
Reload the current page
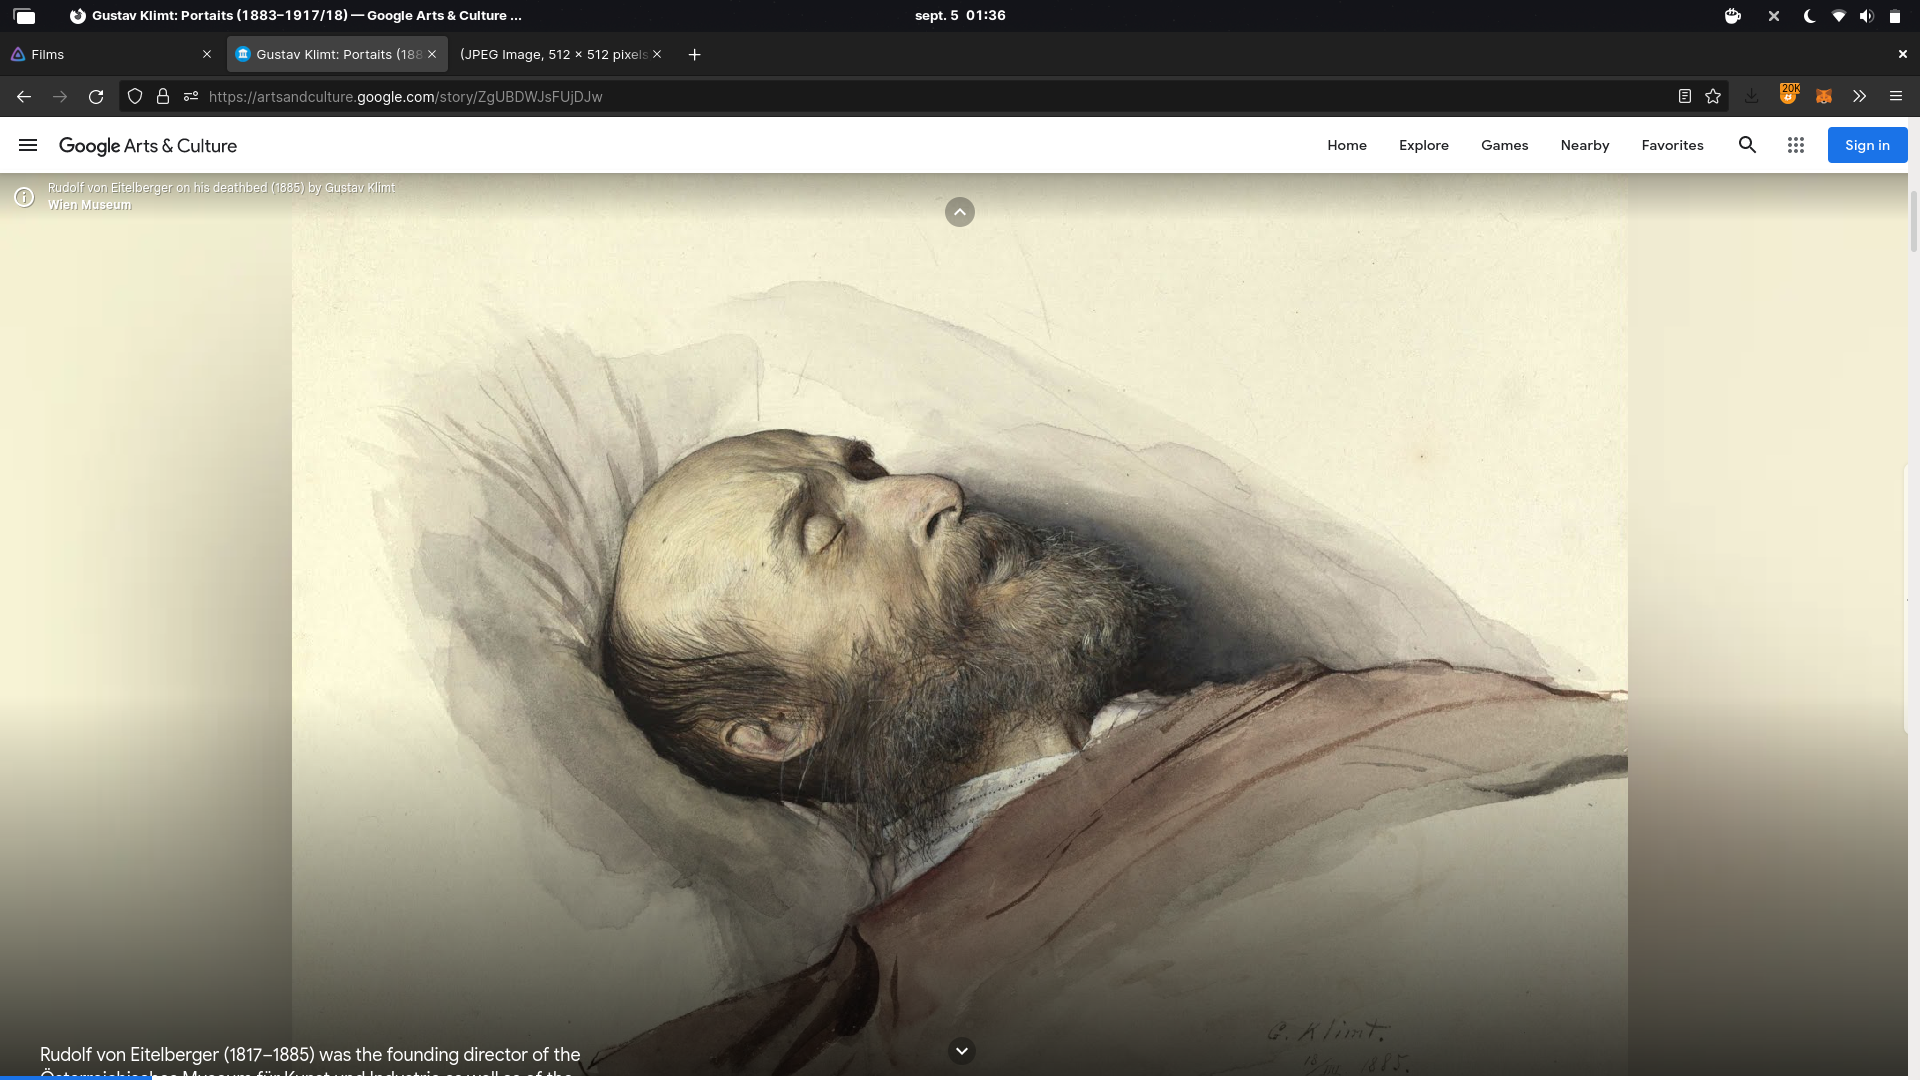click(x=96, y=97)
